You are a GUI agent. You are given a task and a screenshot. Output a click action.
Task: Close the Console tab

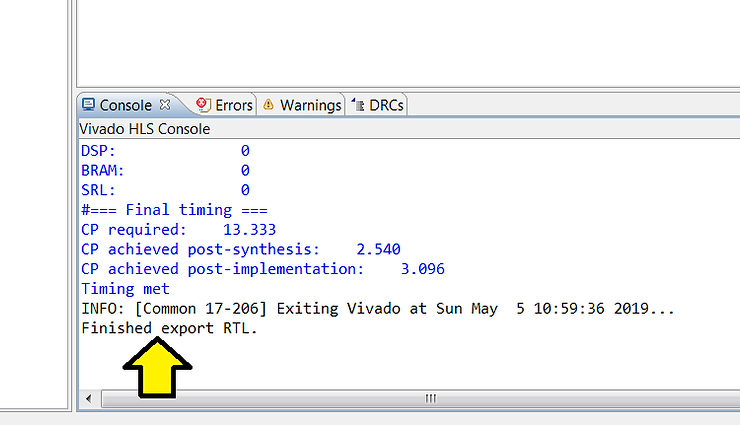[165, 104]
